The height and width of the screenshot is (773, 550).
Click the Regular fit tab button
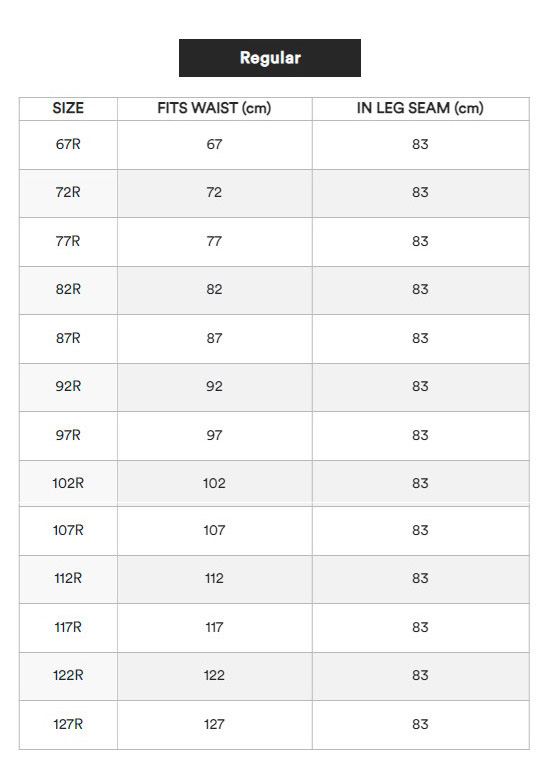270,58
